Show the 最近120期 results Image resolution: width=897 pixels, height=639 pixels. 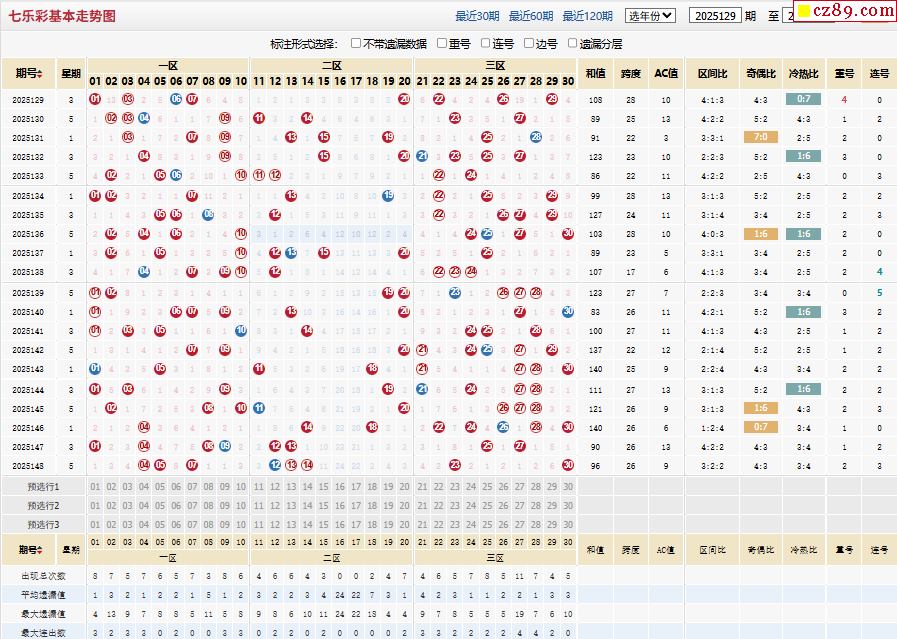click(588, 16)
